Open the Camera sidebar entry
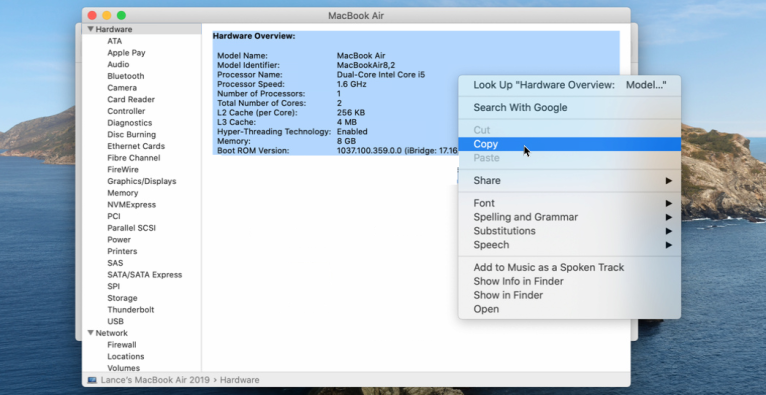This screenshot has width=766, height=395. coord(122,88)
